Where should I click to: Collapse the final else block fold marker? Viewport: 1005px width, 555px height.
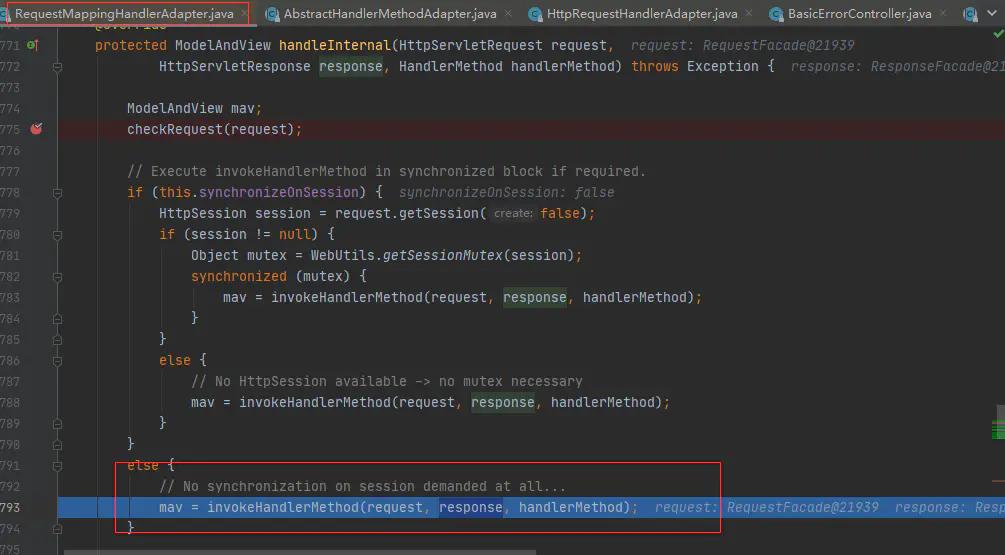click(x=57, y=465)
